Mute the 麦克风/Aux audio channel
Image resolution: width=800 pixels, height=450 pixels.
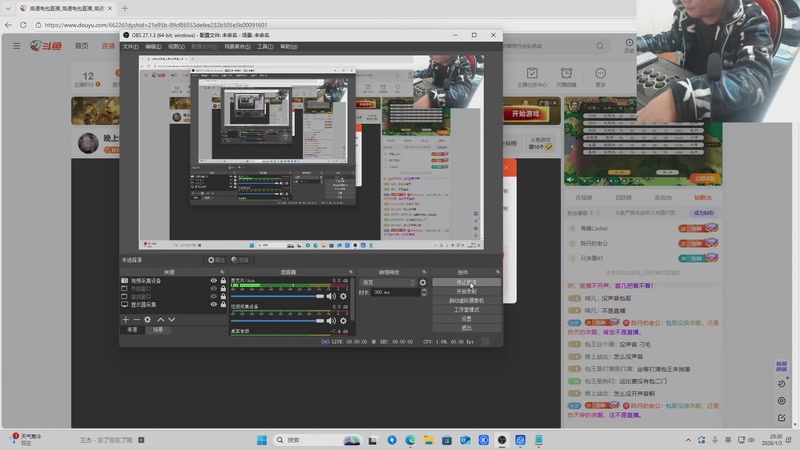coord(331,296)
